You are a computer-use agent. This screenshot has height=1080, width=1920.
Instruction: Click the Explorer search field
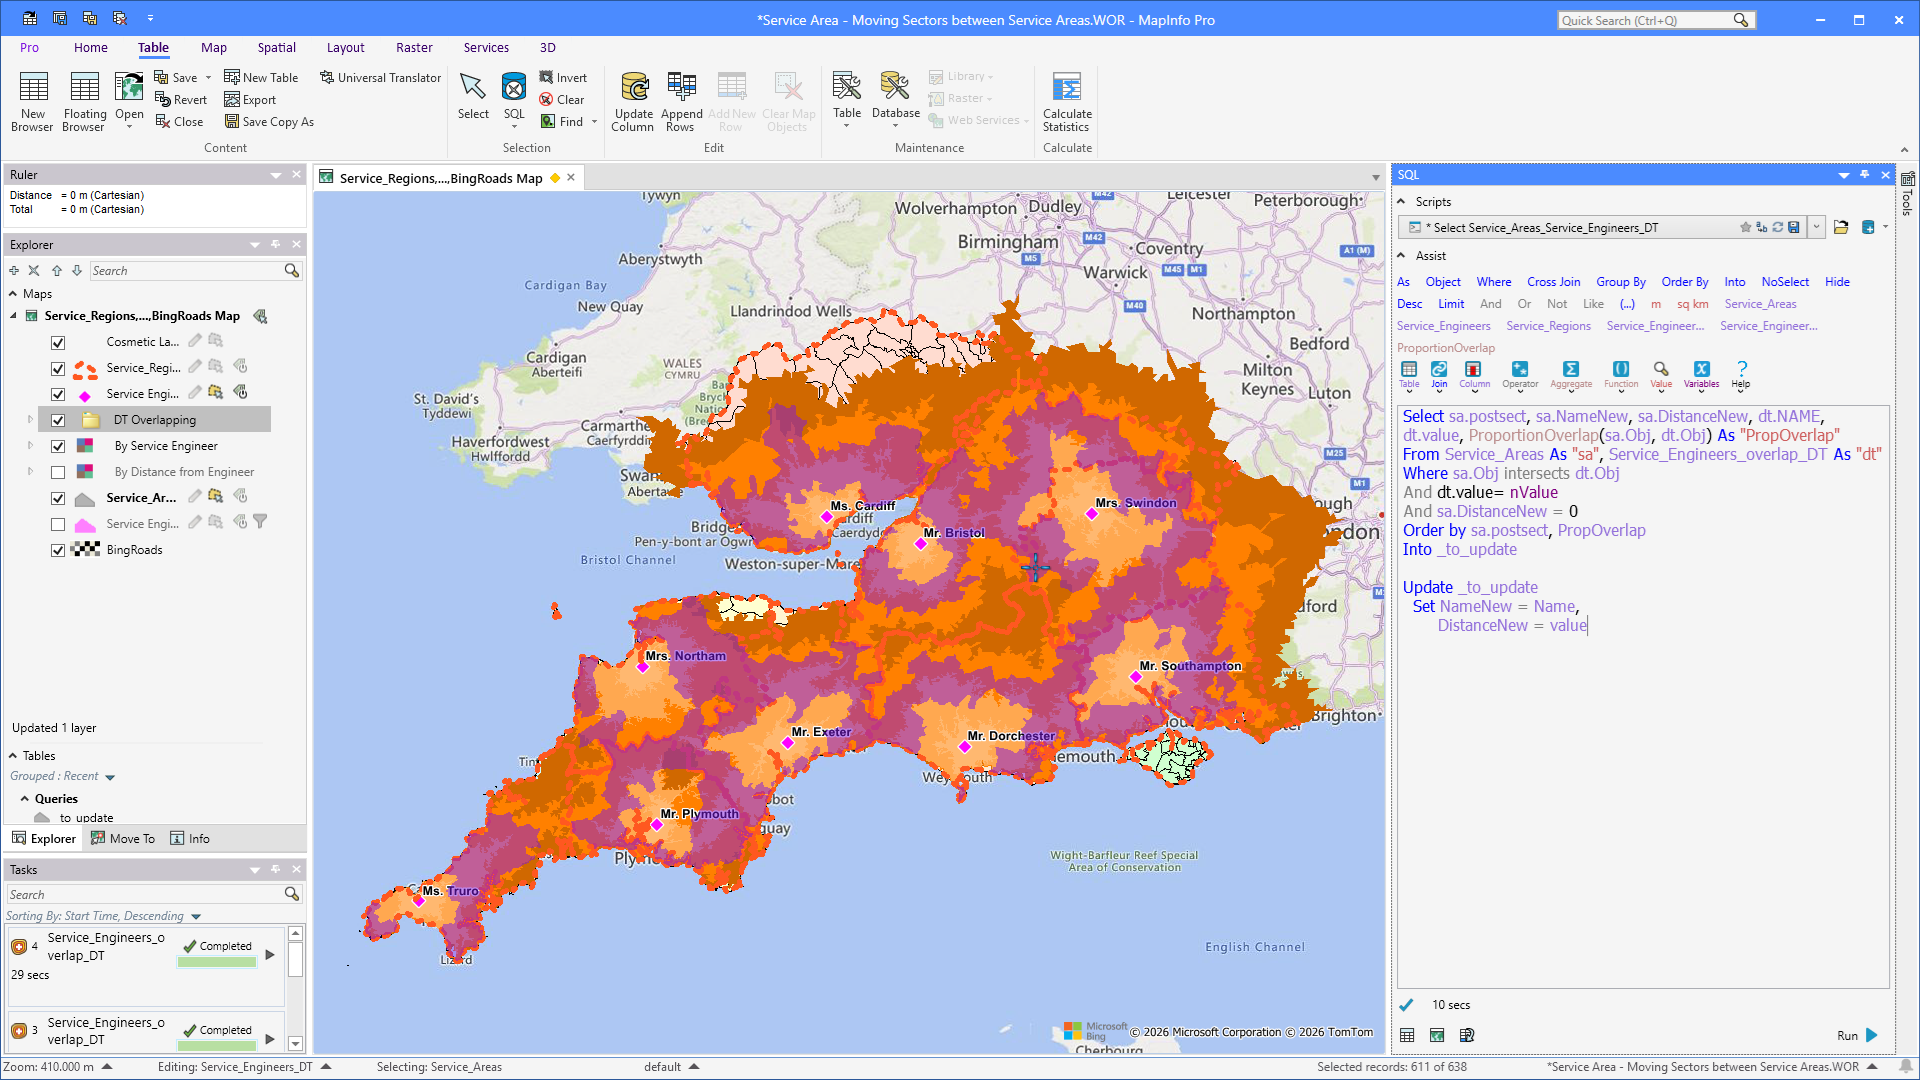pos(186,271)
